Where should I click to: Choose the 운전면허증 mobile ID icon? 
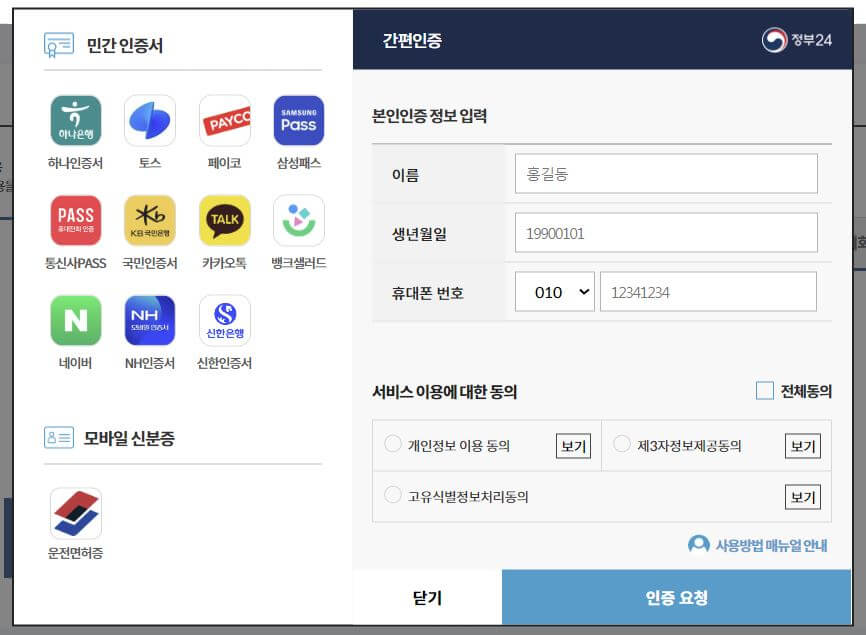(76, 513)
